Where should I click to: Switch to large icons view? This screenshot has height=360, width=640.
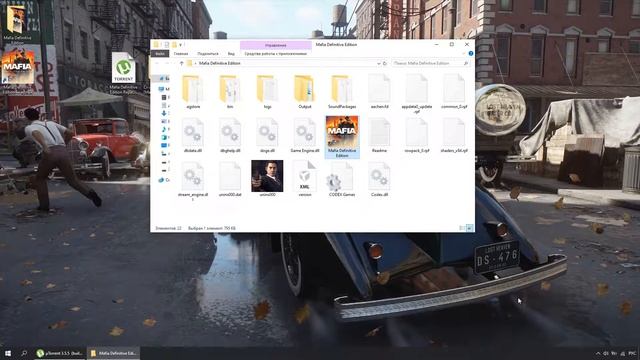point(469,228)
